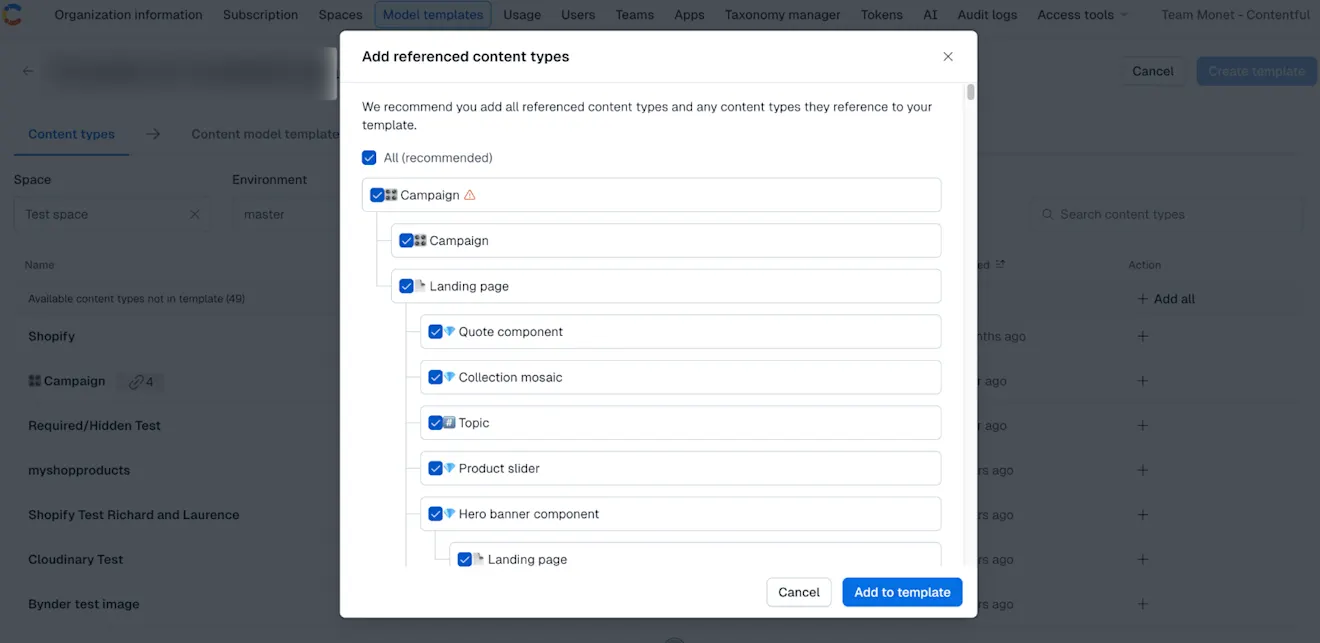Switch to the Usage tab
1320x643 pixels.
[521, 14]
